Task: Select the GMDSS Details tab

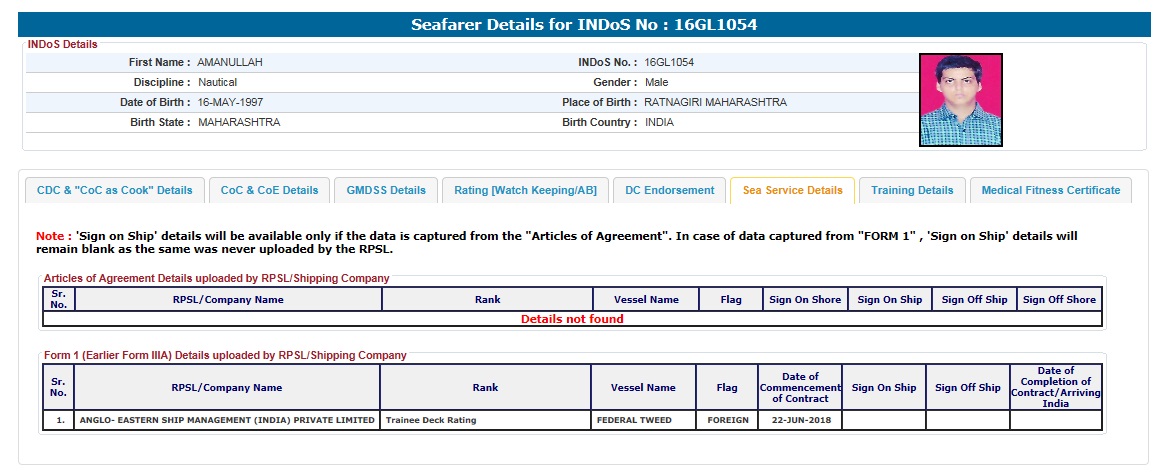Action: coord(386,190)
